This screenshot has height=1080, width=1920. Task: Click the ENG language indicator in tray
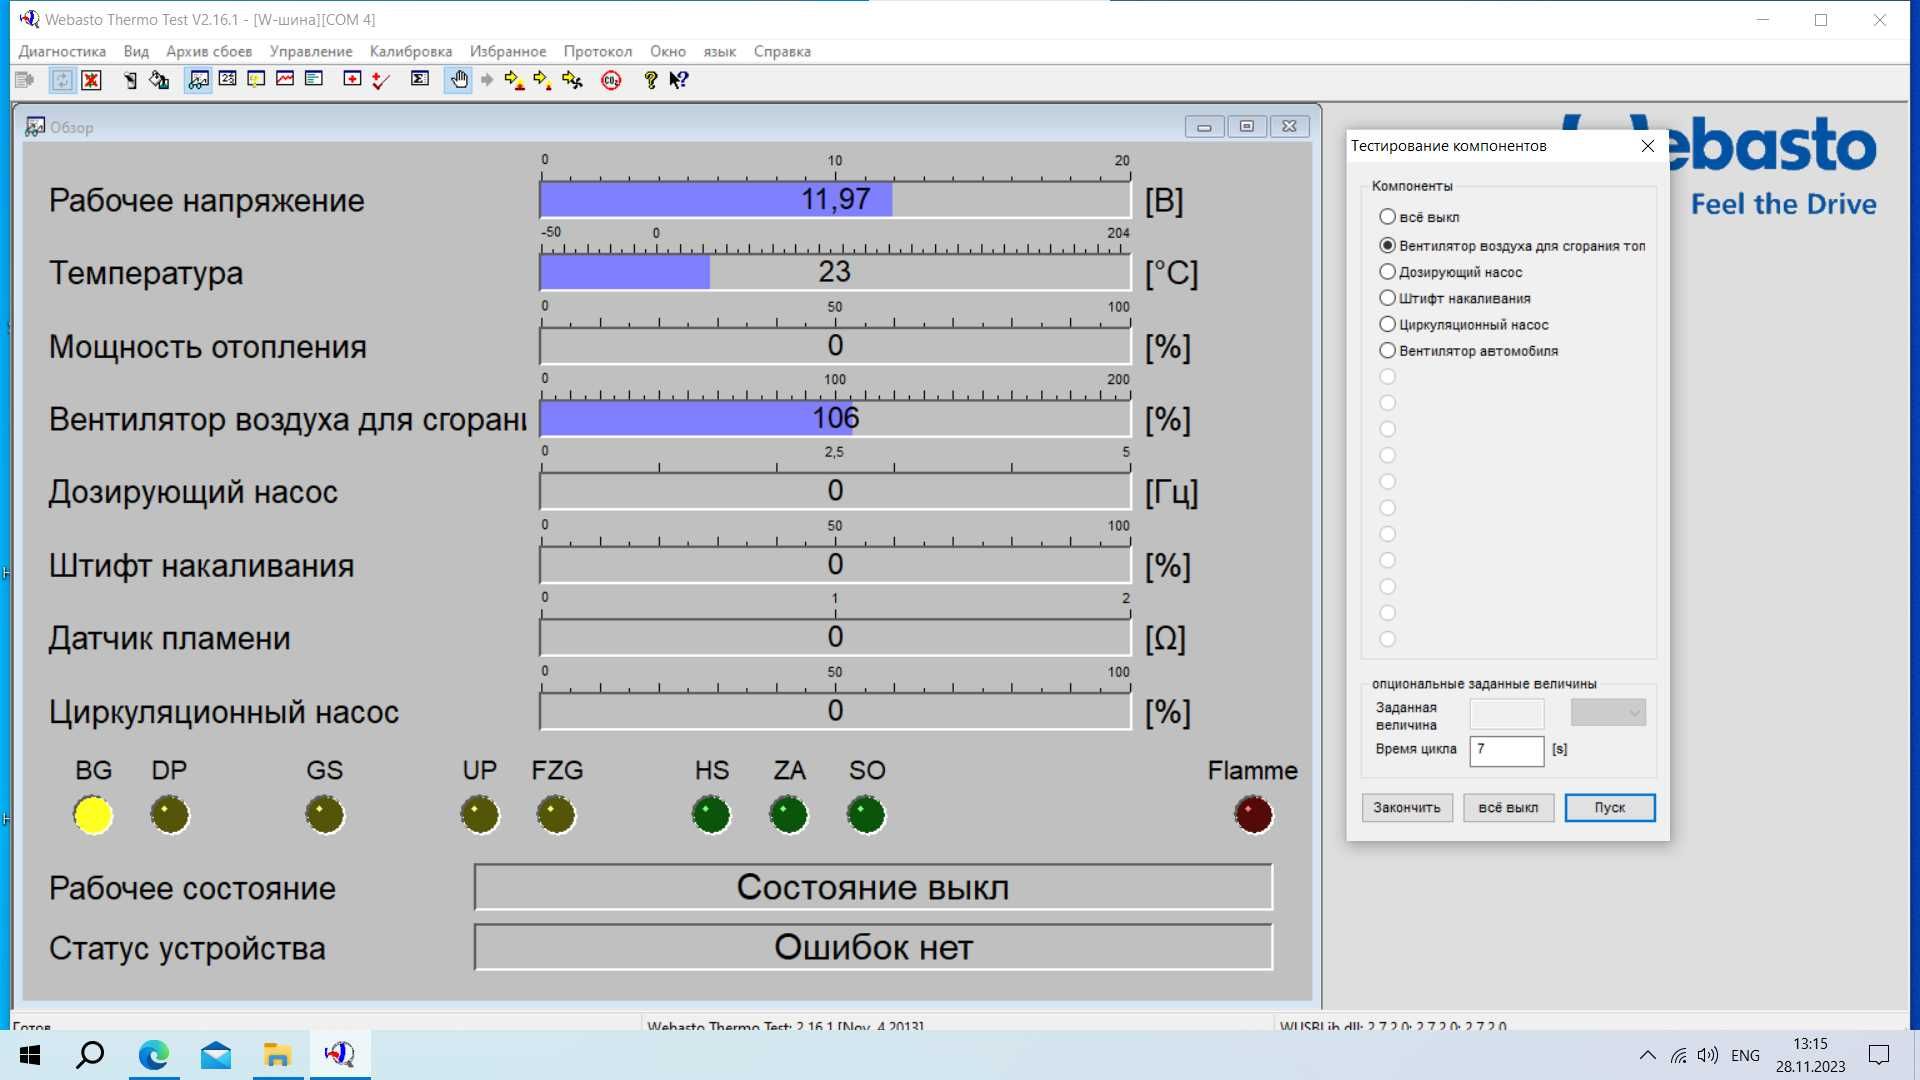1745,1055
